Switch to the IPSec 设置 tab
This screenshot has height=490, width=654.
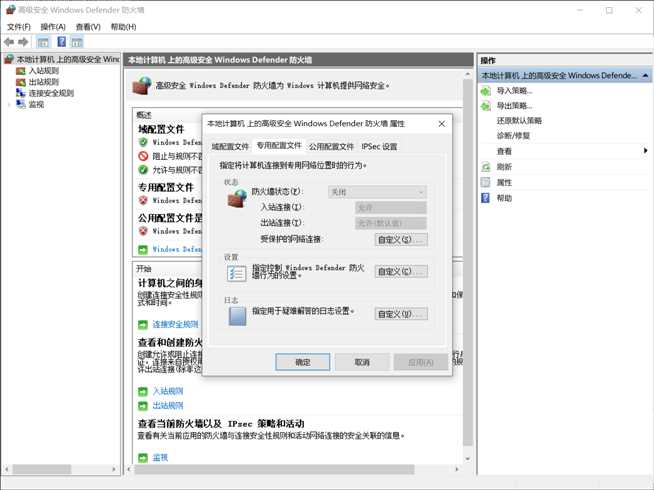pyautogui.click(x=379, y=146)
